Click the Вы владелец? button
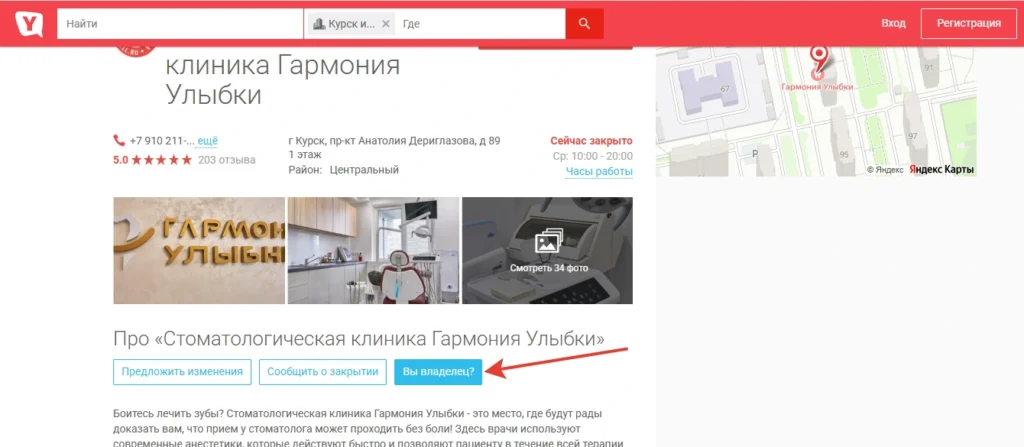 438,372
